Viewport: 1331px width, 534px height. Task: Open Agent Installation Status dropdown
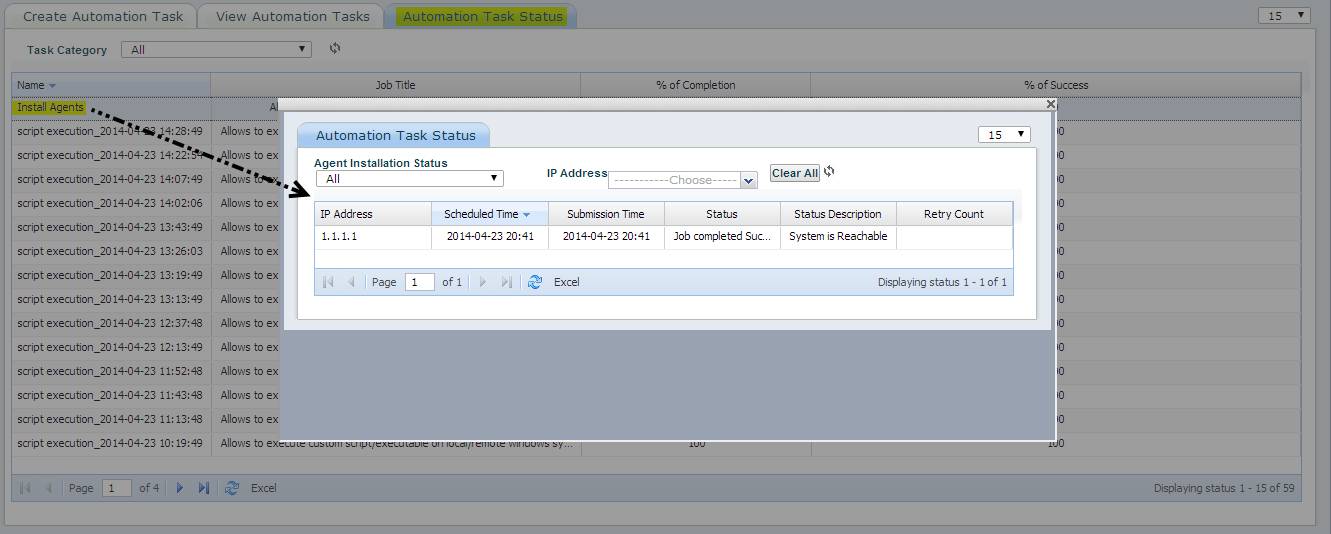coord(410,178)
